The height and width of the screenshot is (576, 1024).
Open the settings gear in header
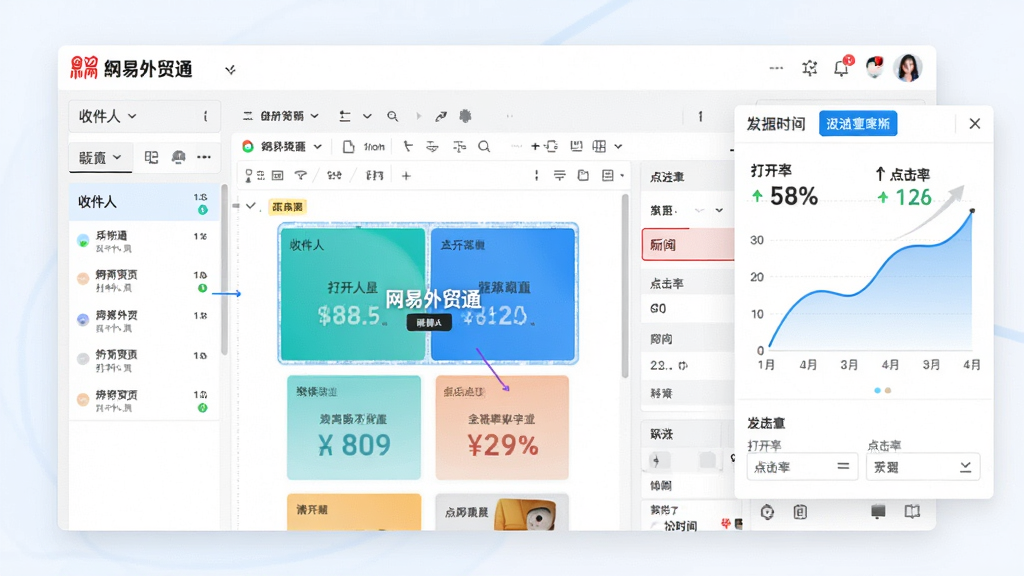(810, 68)
